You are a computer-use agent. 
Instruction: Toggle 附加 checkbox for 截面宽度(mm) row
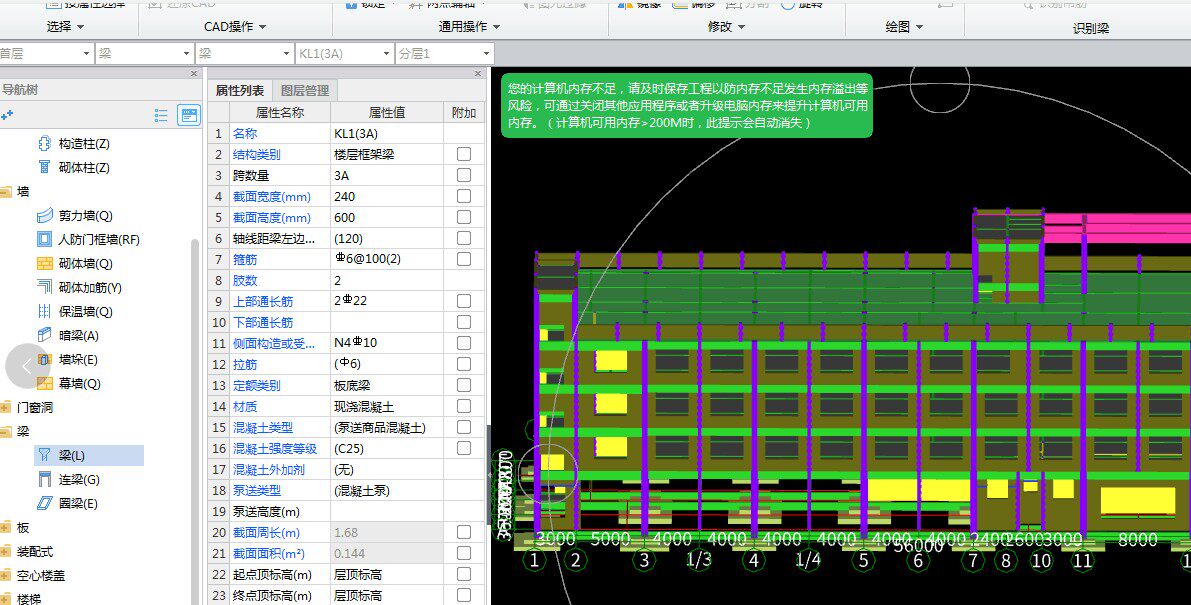tap(463, 196)
